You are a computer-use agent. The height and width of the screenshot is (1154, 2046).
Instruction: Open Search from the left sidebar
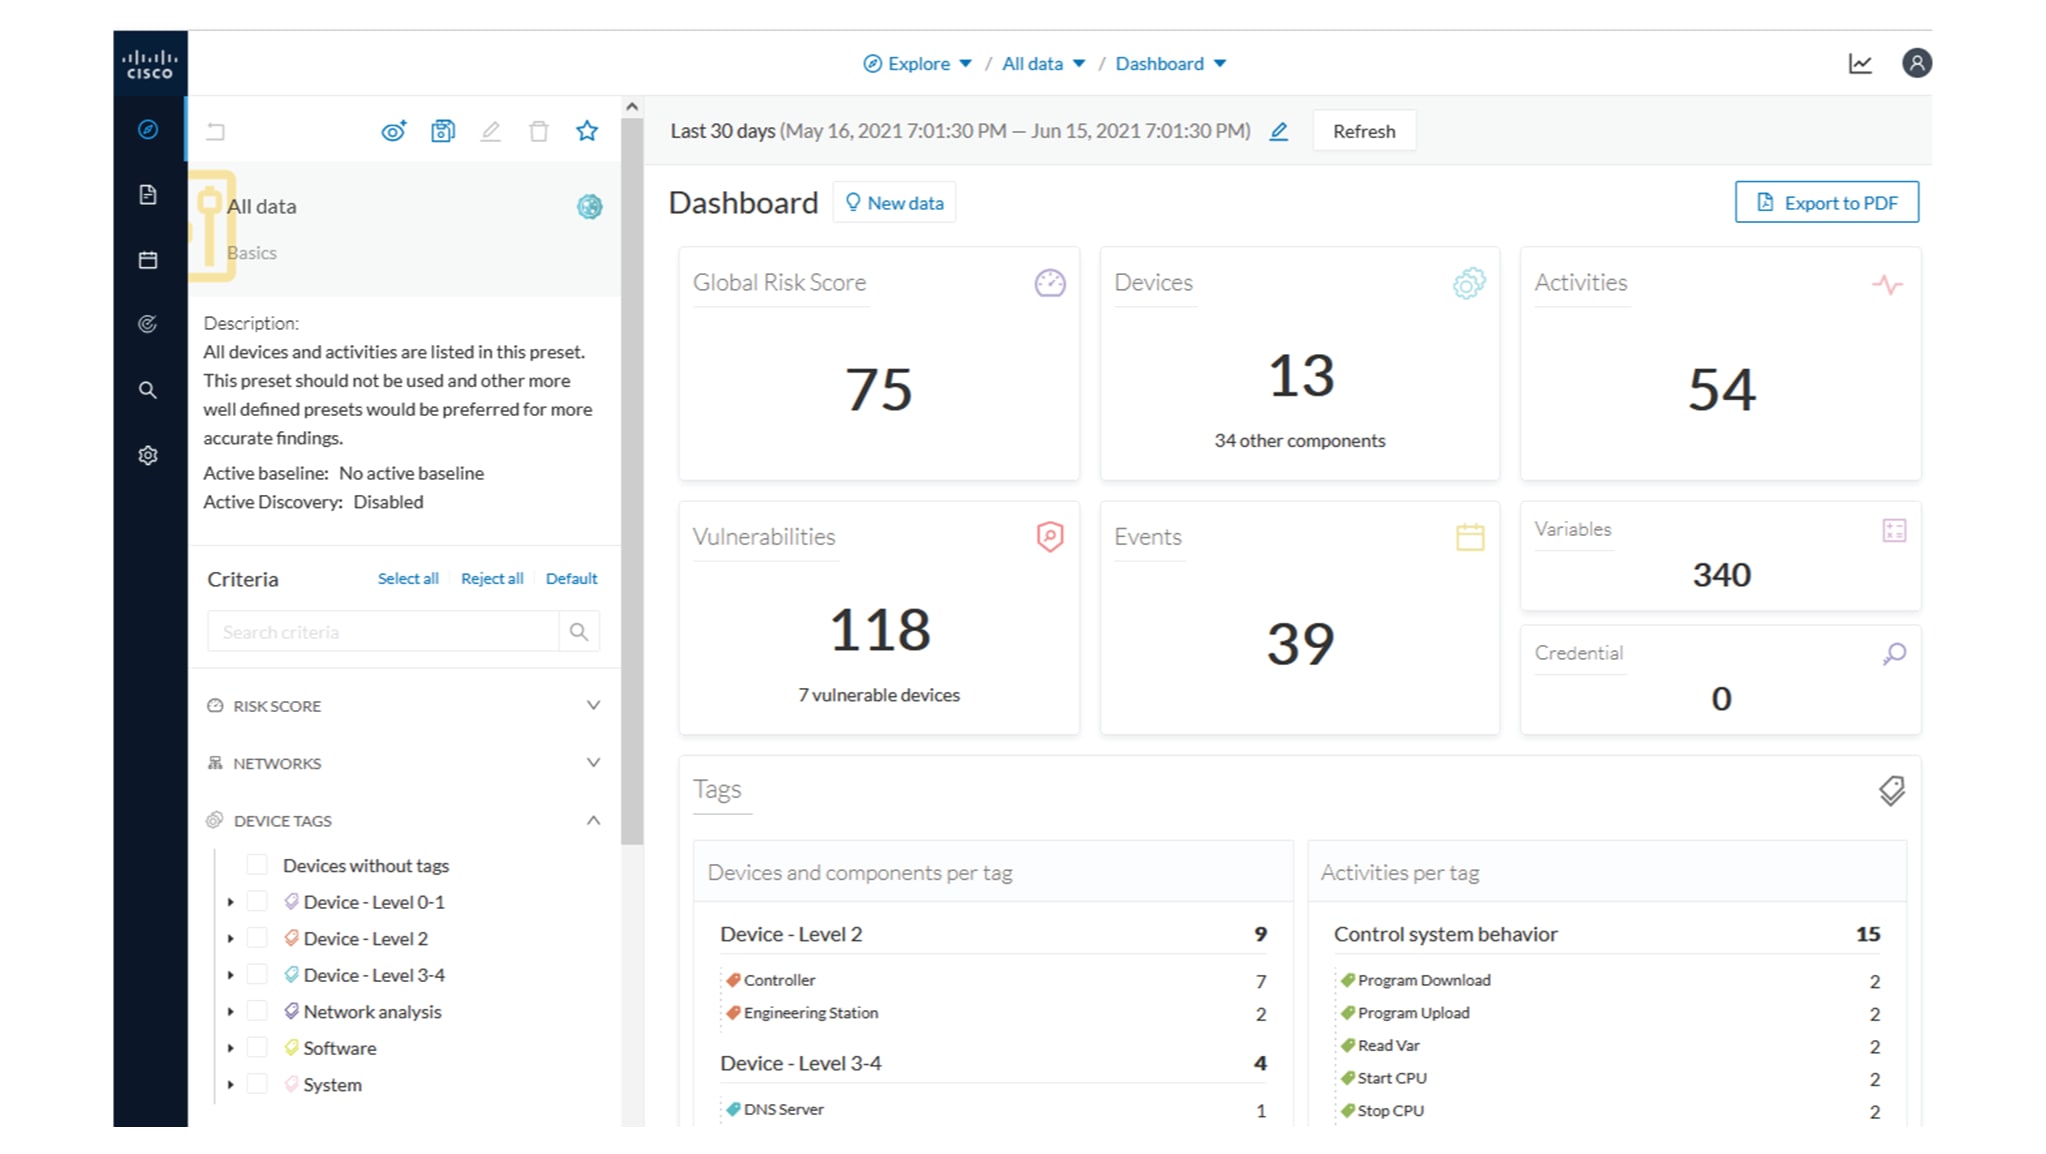coord(148,389)
